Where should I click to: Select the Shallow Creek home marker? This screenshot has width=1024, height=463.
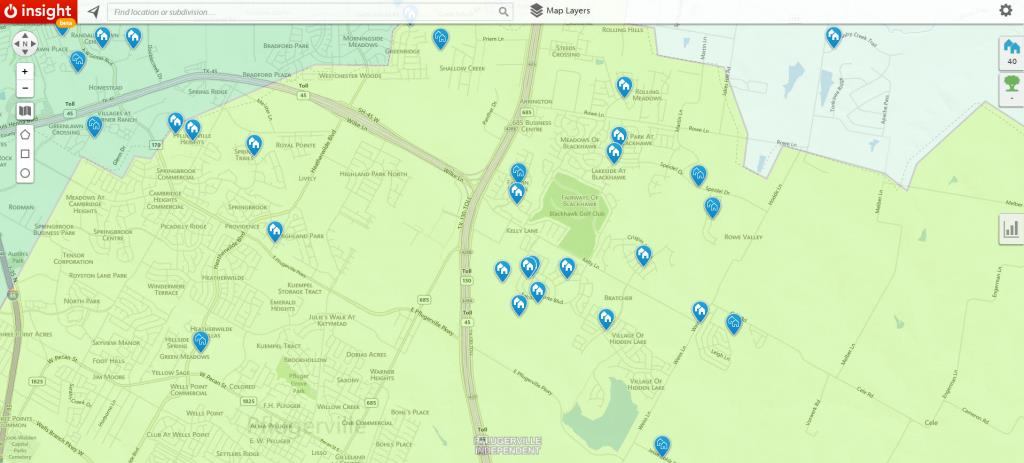point(441,37)
